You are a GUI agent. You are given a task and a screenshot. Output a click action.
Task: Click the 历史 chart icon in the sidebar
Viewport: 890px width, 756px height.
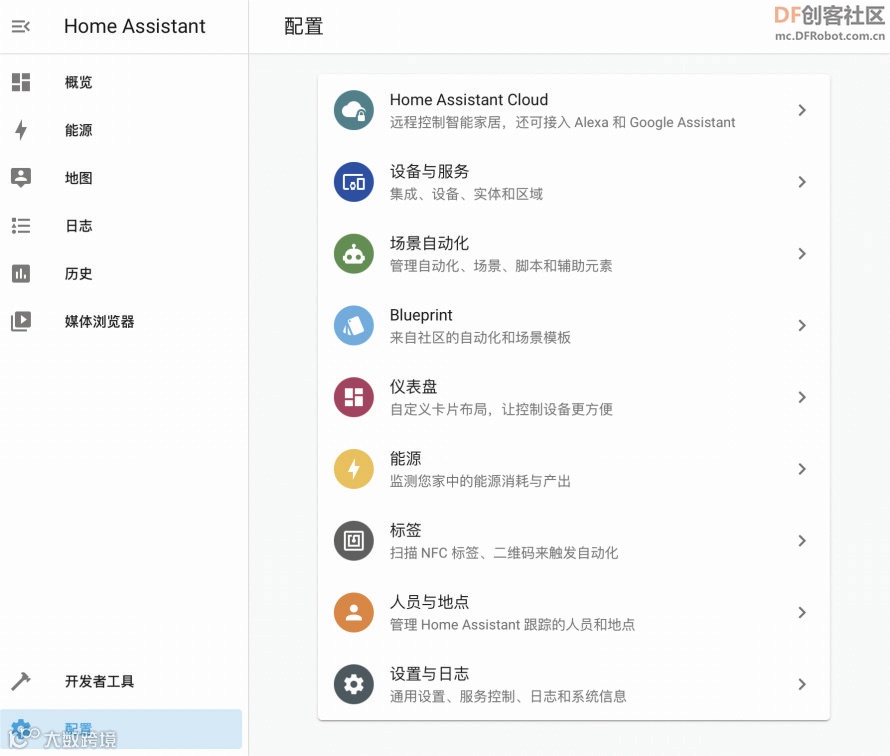point(21,274)
